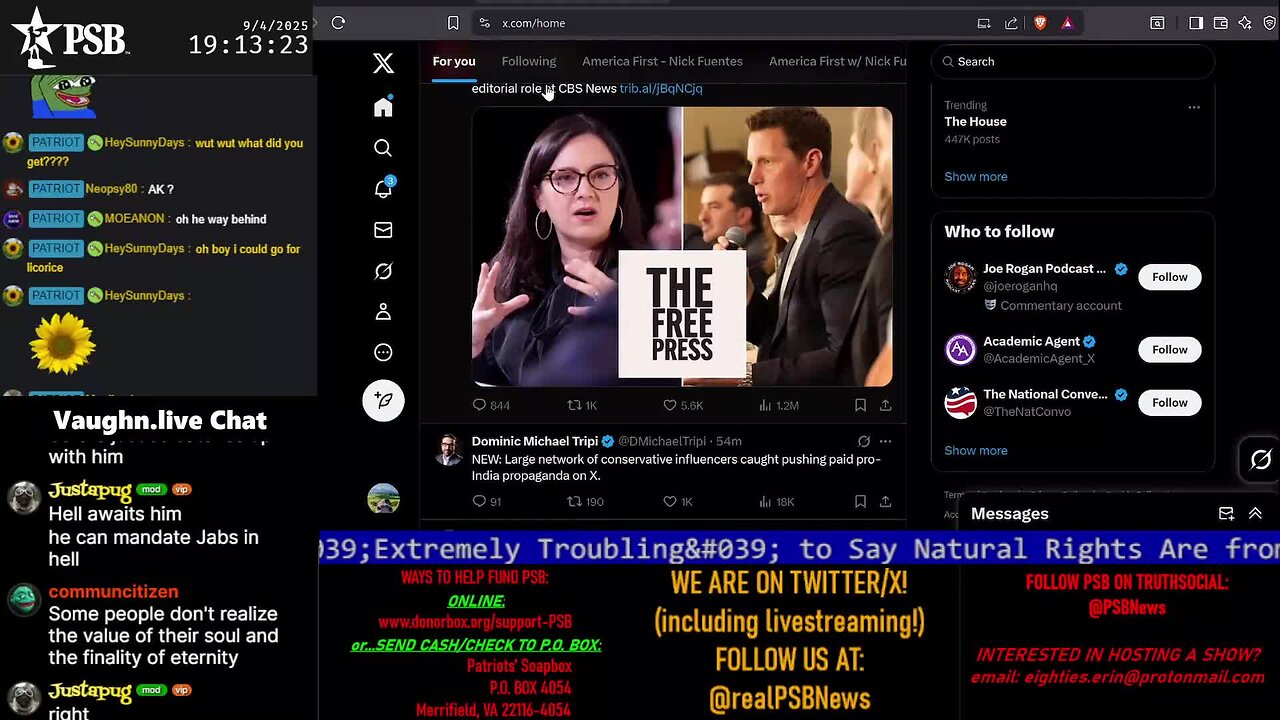Click the X logo in the sidebar
Image resolution: width=1280 pixels, height=720 pixels.
click(383, 63)
